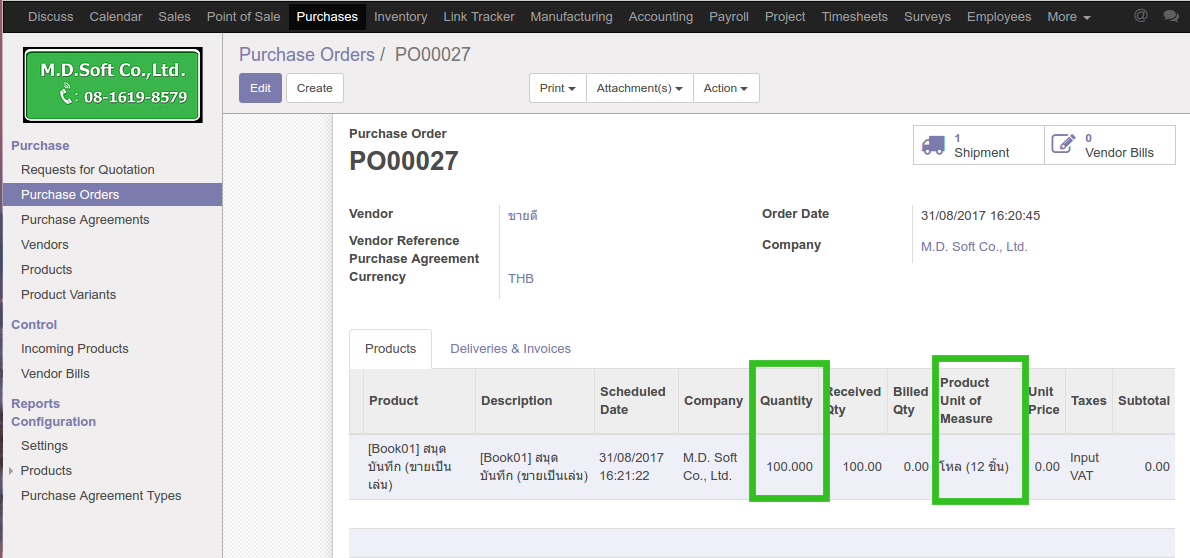This screenshot has width=1190, height=558.
Task: Go to the Accounting module
Action: [660, 17]
